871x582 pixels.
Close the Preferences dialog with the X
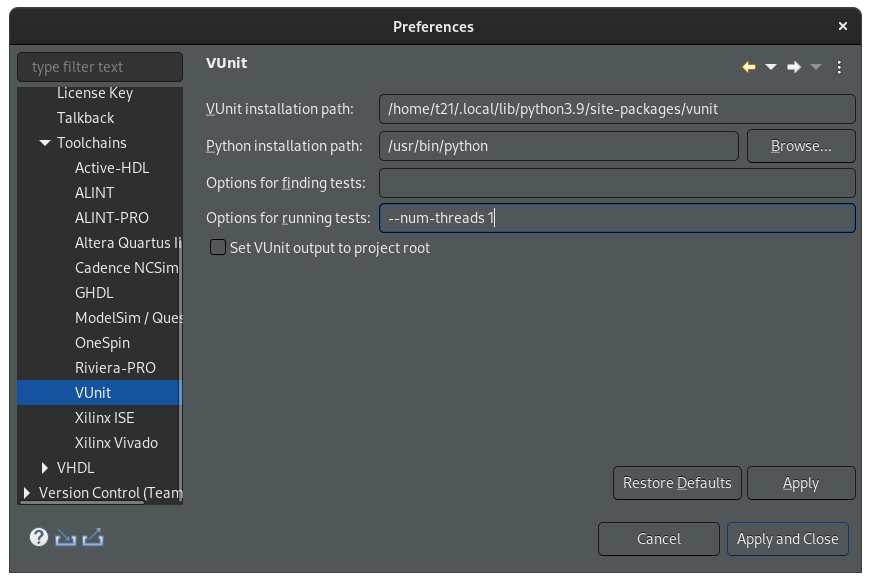click(x=843, y=26)
